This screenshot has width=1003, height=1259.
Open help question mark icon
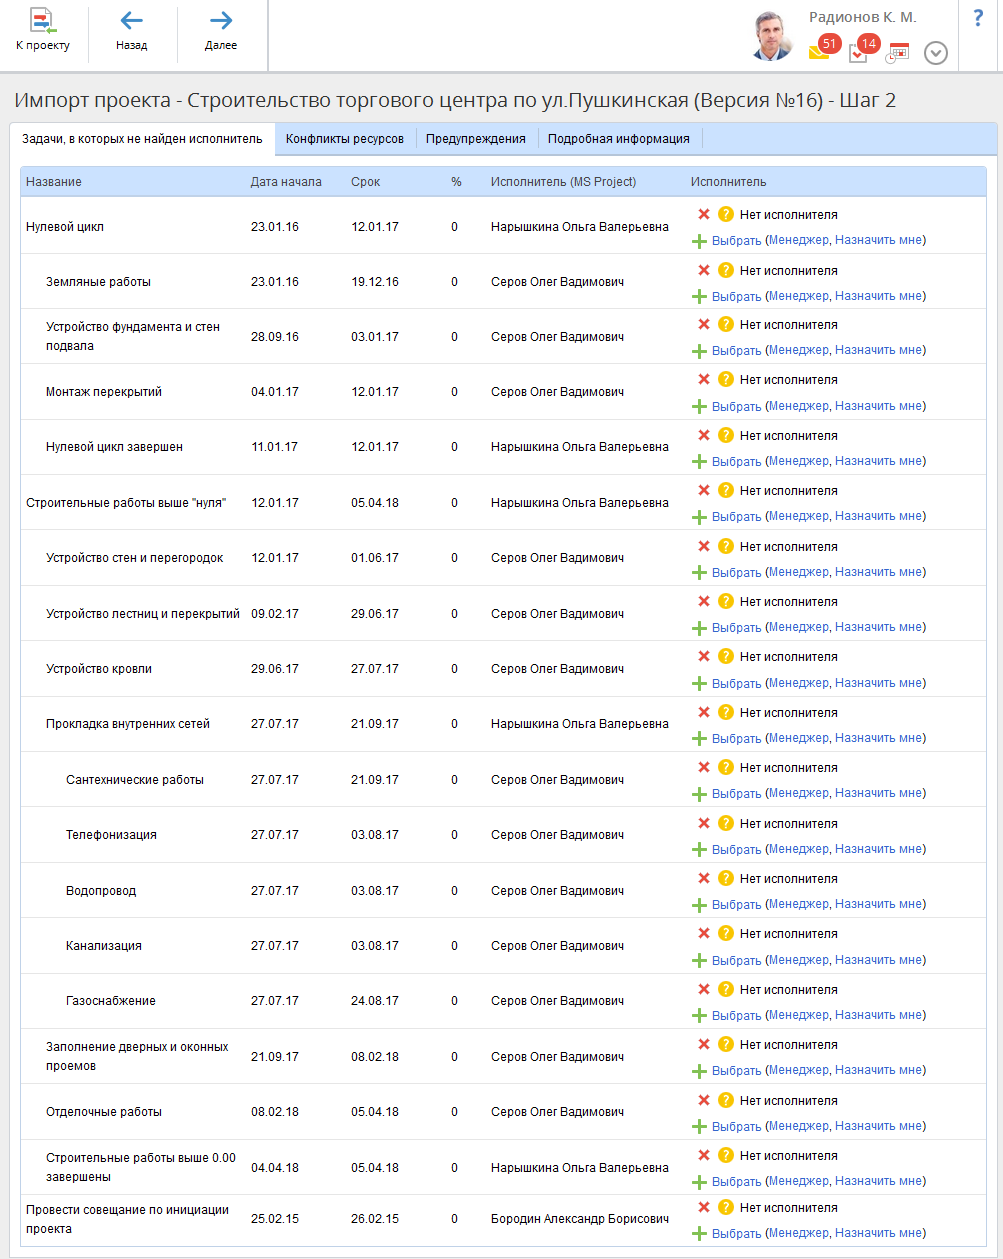[x=978, y=18]
